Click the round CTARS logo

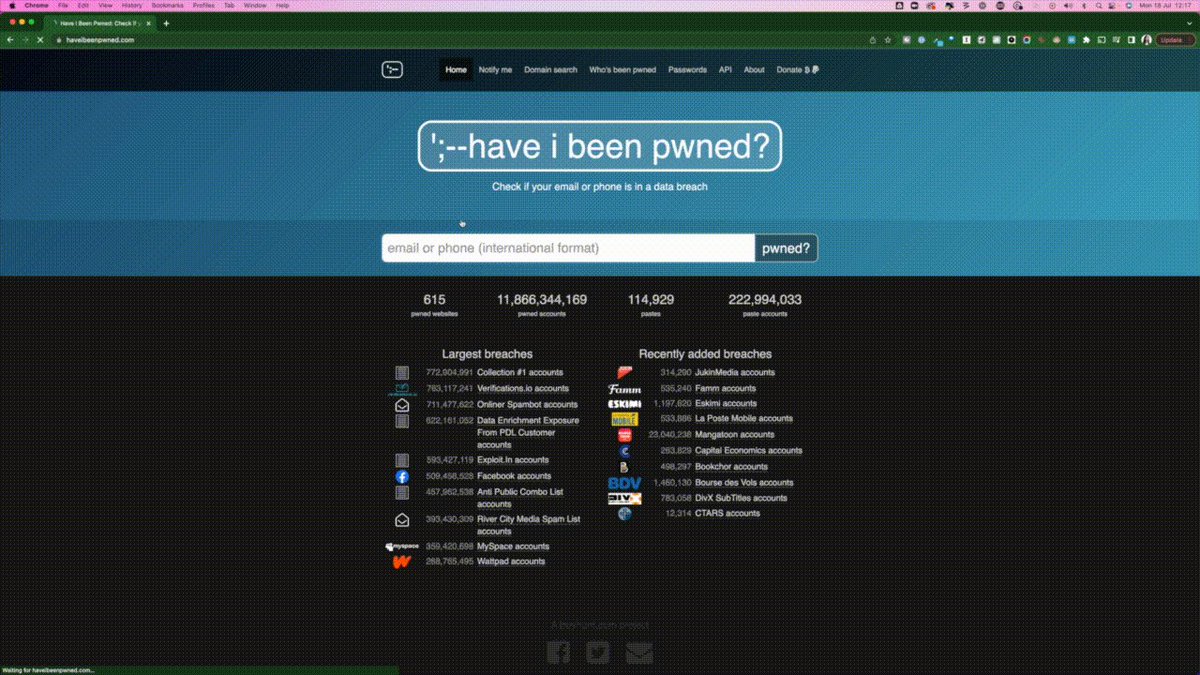[x=625, y=514]
